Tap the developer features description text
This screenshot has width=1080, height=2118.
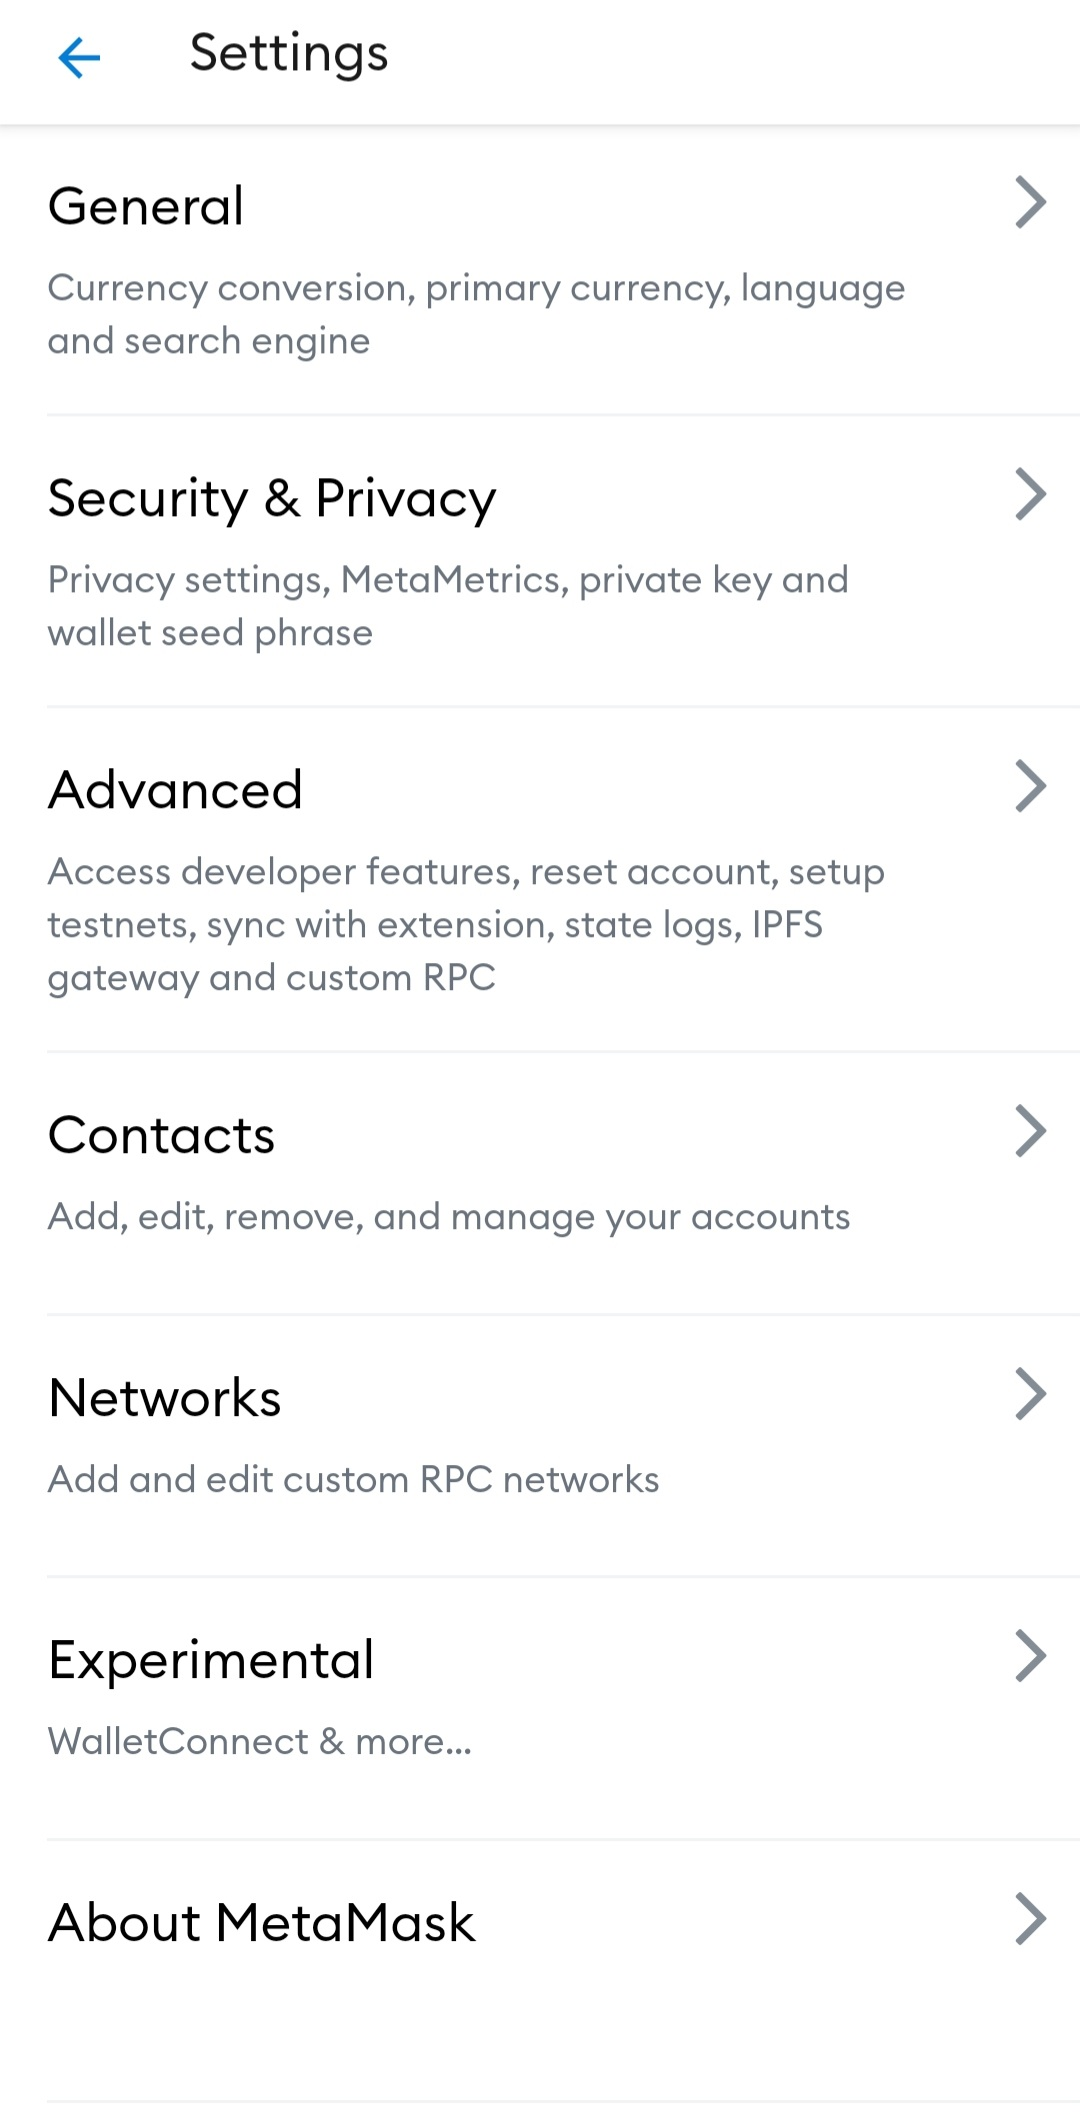[466, 924]
